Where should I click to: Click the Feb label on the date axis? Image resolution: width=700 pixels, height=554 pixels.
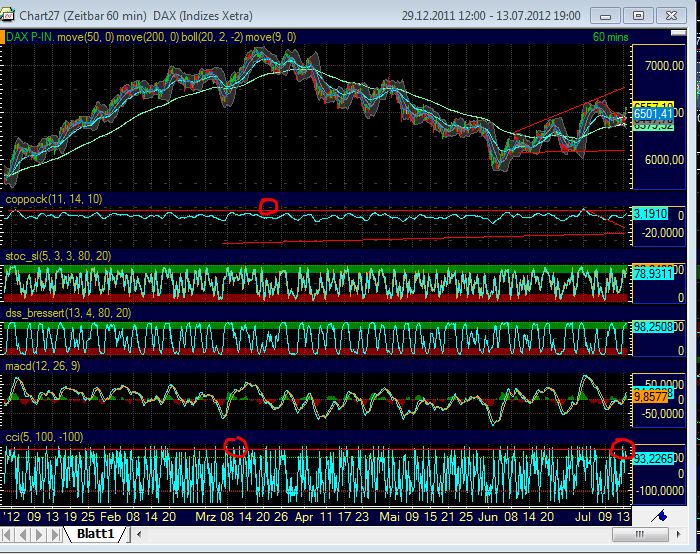tap(110, 517)
